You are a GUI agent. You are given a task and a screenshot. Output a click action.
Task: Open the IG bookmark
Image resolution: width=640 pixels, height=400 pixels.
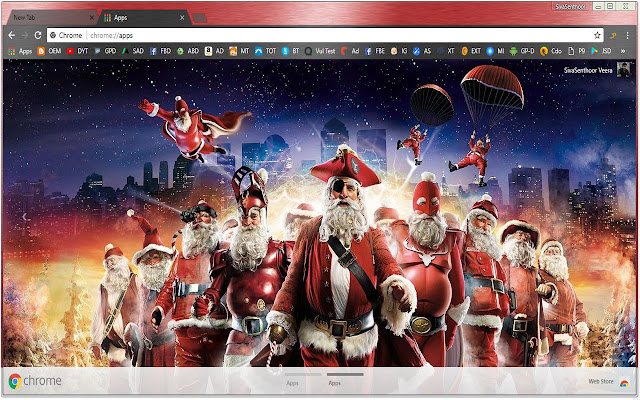click(x=399, y=51)
